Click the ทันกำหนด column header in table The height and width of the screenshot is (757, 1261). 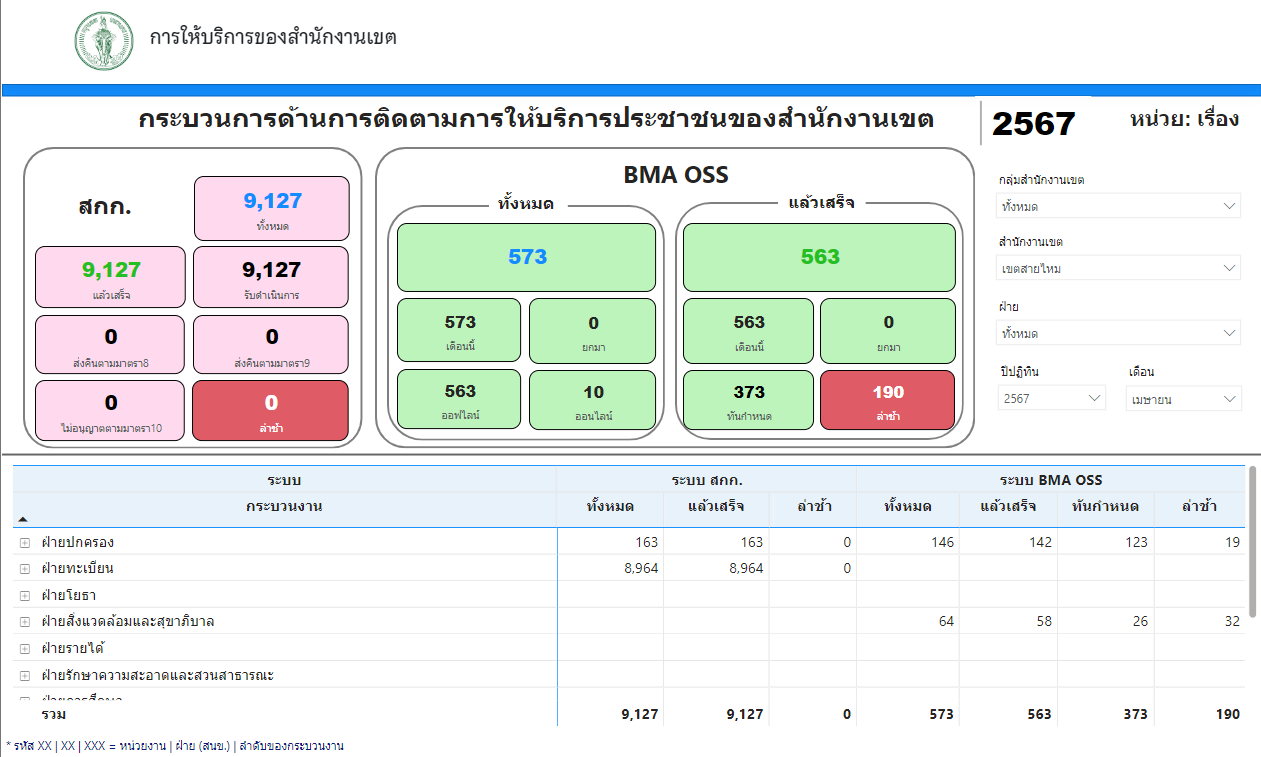1105,506
